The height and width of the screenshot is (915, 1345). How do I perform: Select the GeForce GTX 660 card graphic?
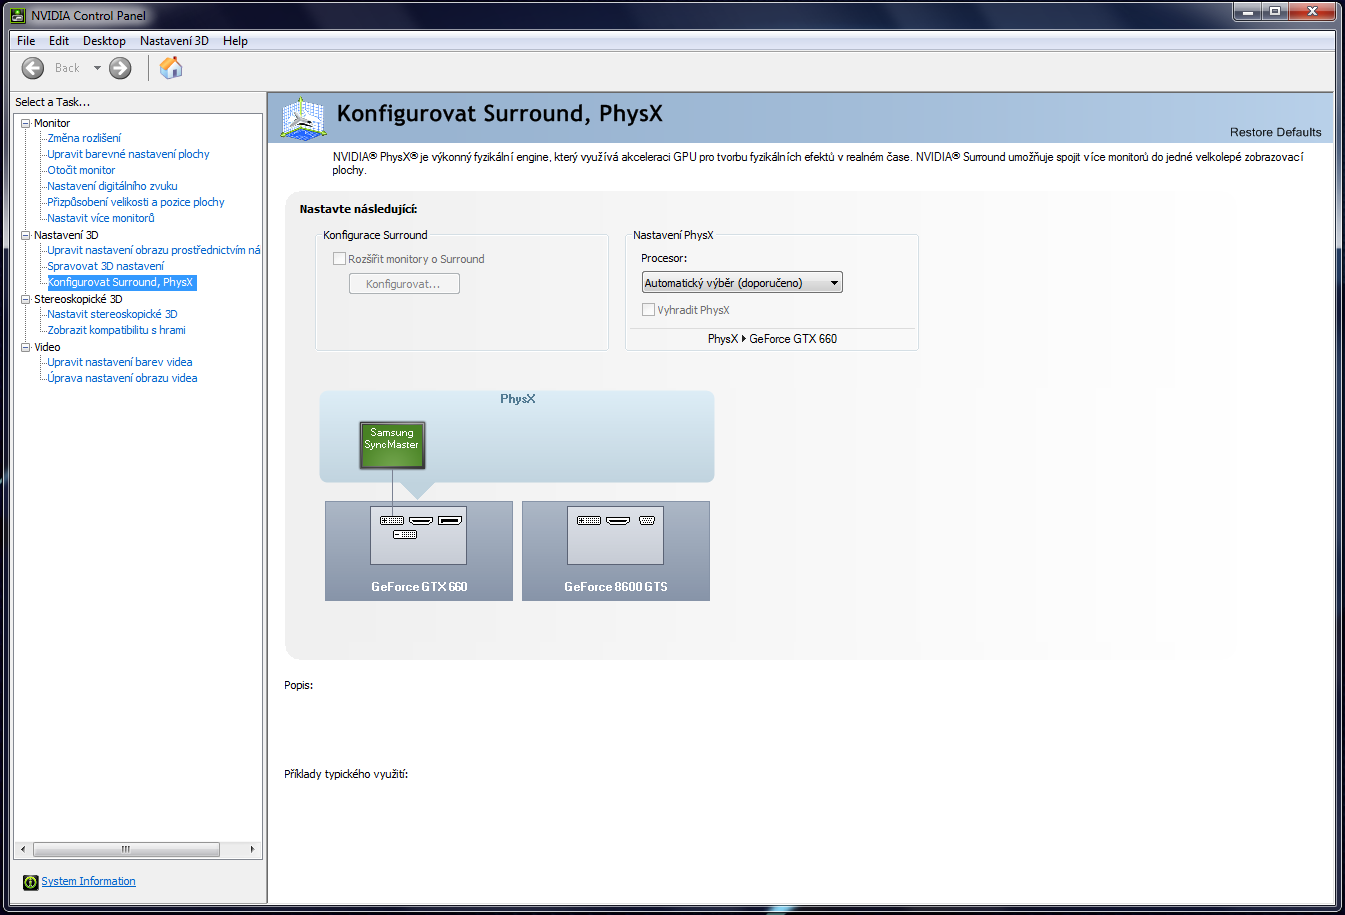point(419,551)
